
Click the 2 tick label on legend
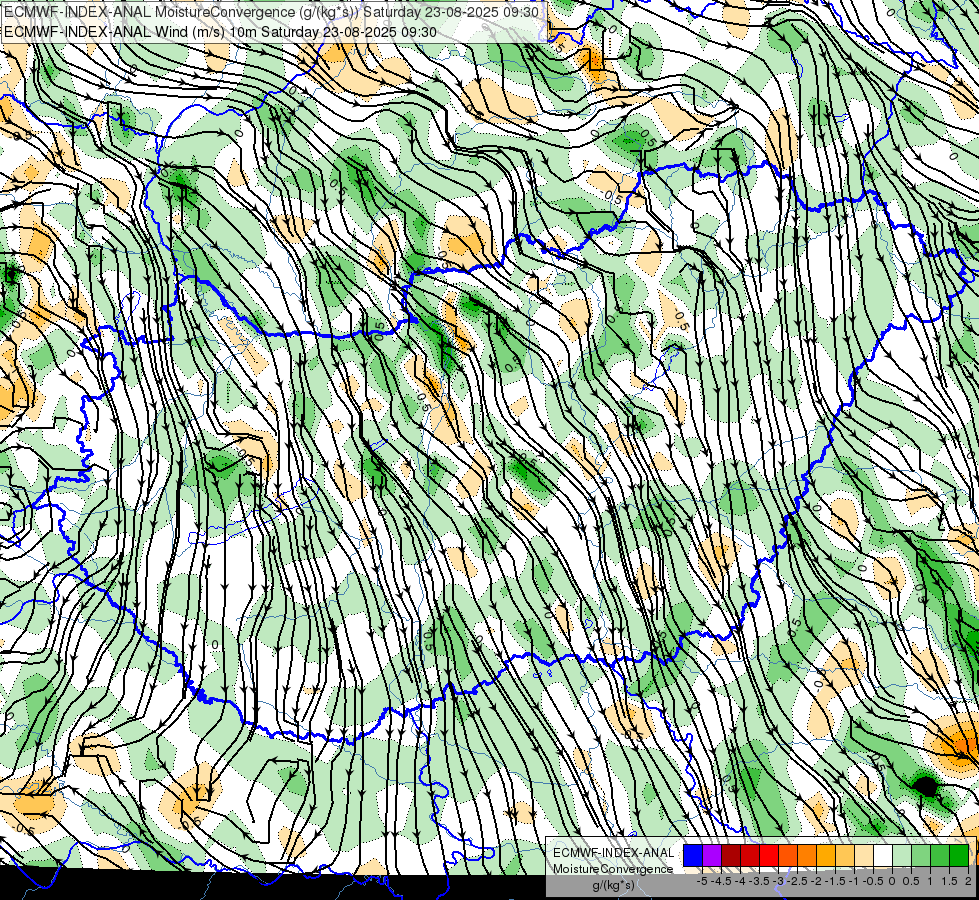[x=968, y=881]
